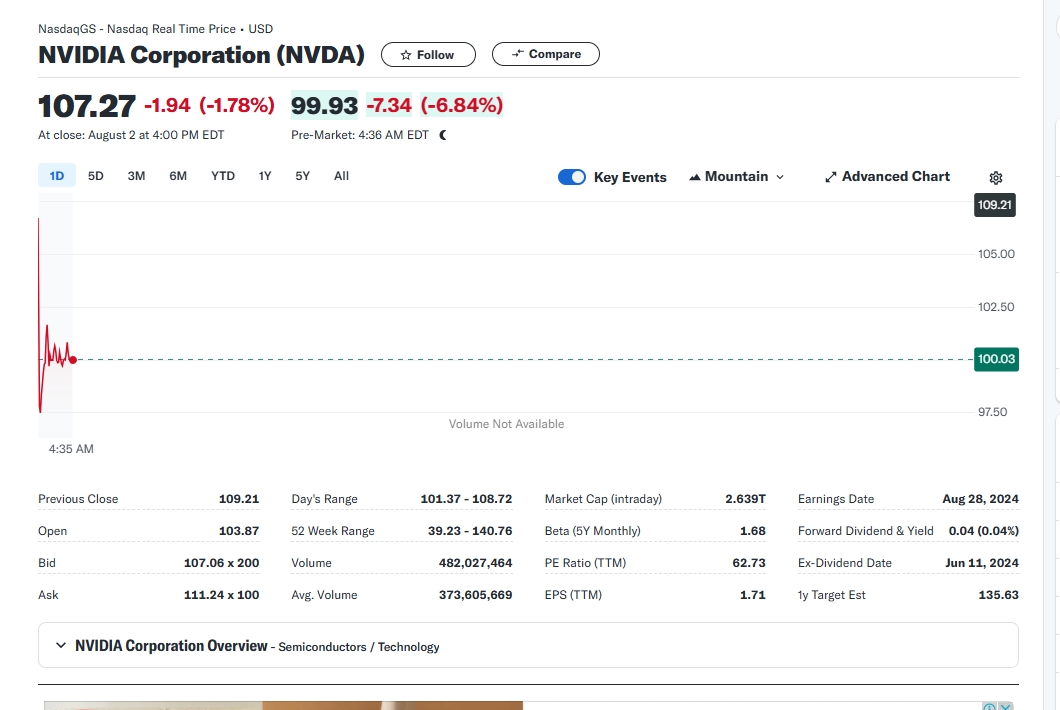This screenshot has height=710, width=1060.
Task: Click the compare arrows icon
Action: click(x=517, y=53)
